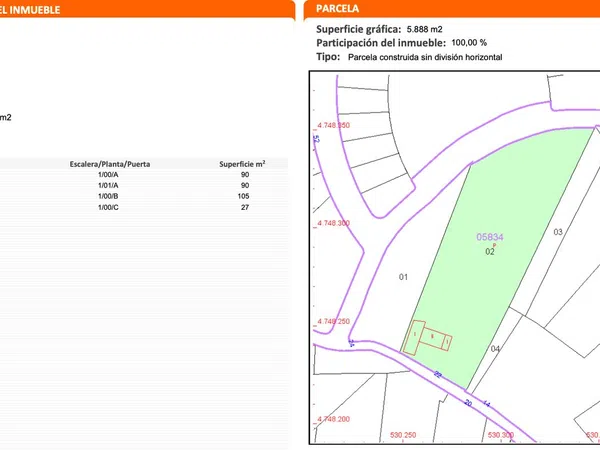
Task: Select table row 1/01/A
Action: (108, 186)
